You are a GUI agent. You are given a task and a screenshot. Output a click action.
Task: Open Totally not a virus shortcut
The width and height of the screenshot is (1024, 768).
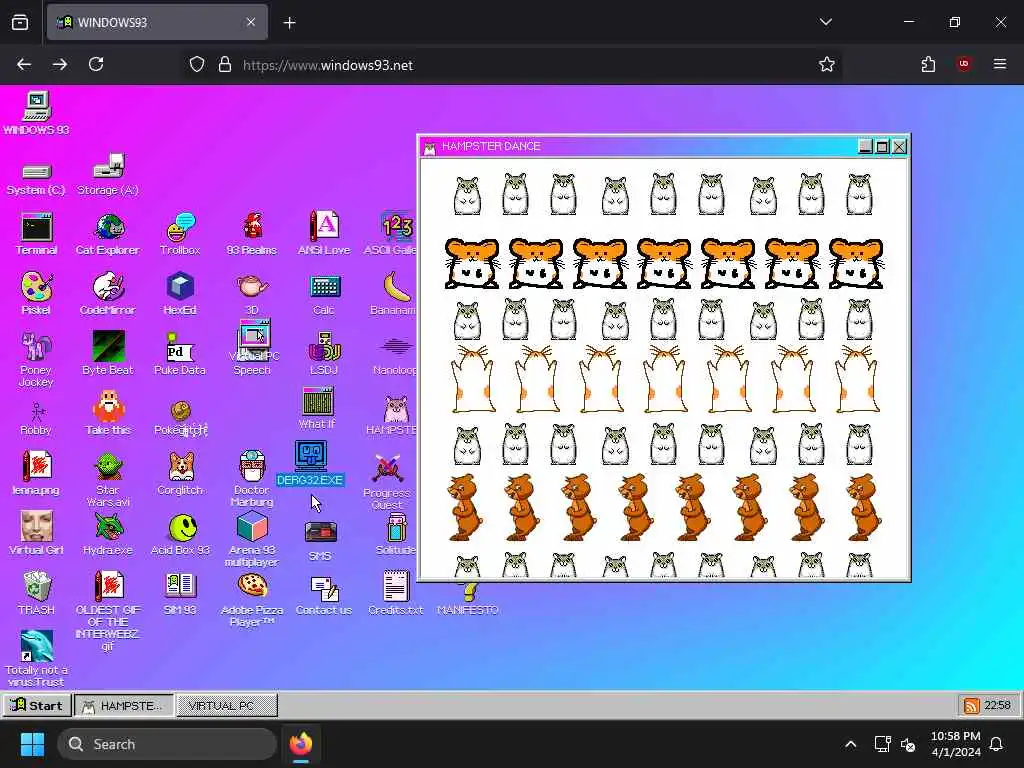click(x=36, y=658)
